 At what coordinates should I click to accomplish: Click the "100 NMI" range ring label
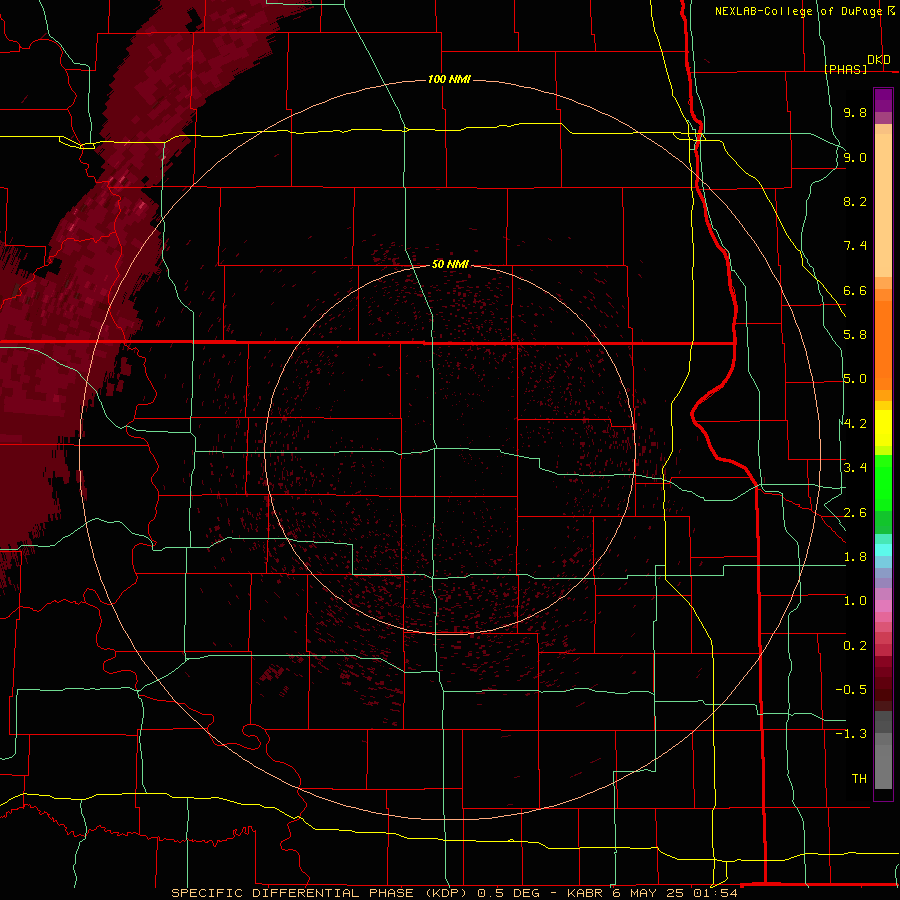(x=449, y=79)
